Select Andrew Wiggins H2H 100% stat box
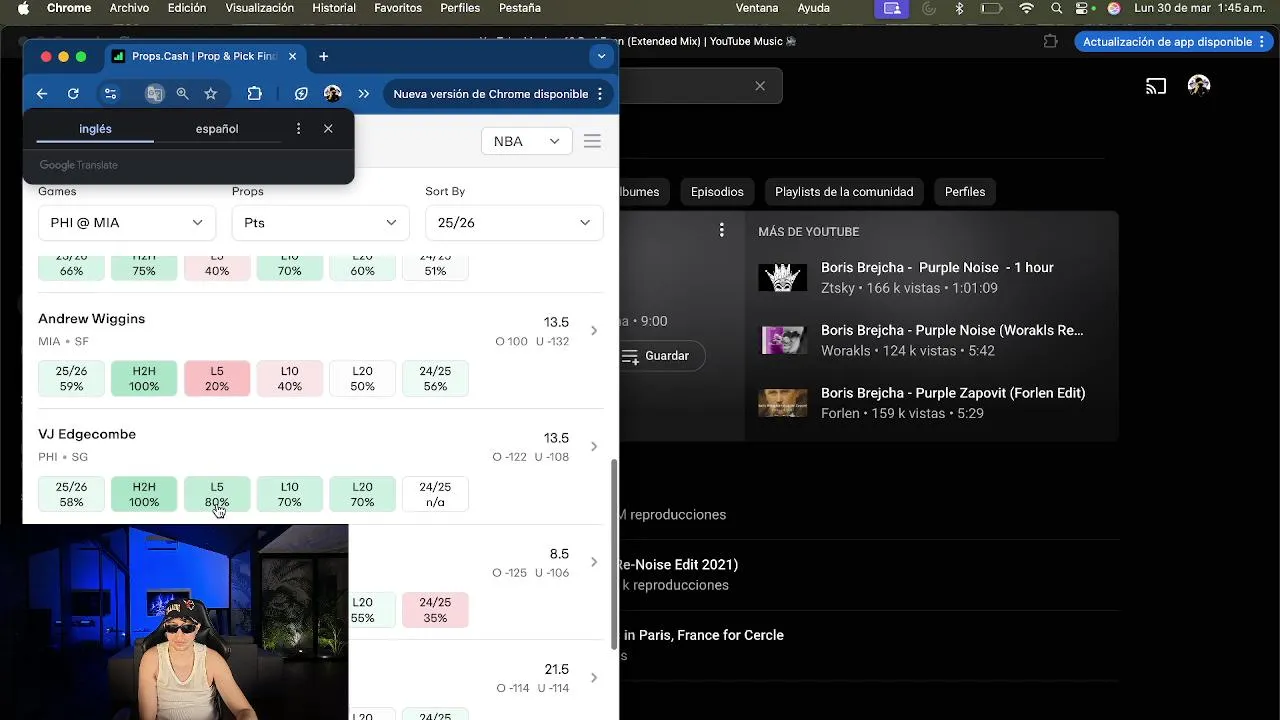1280x720 pixels. click(x=144, y=379)
